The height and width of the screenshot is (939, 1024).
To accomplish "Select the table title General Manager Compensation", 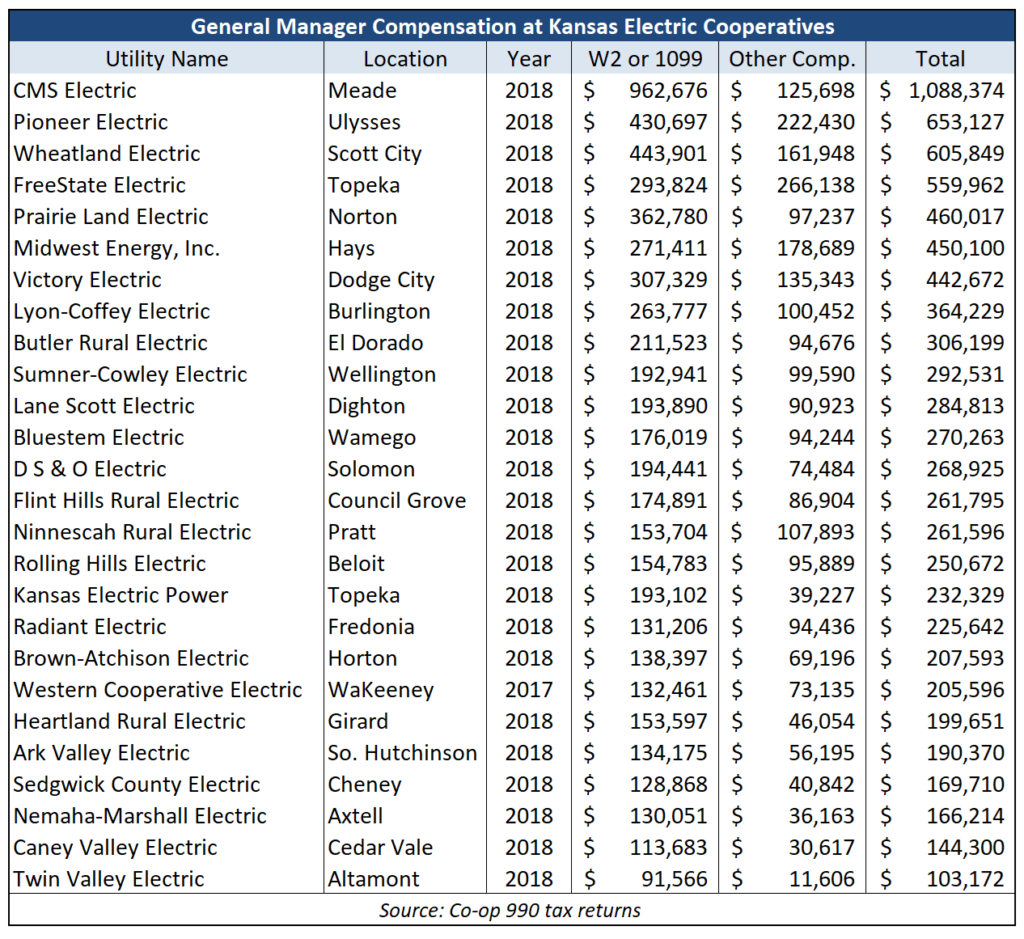I will point(512,27).
